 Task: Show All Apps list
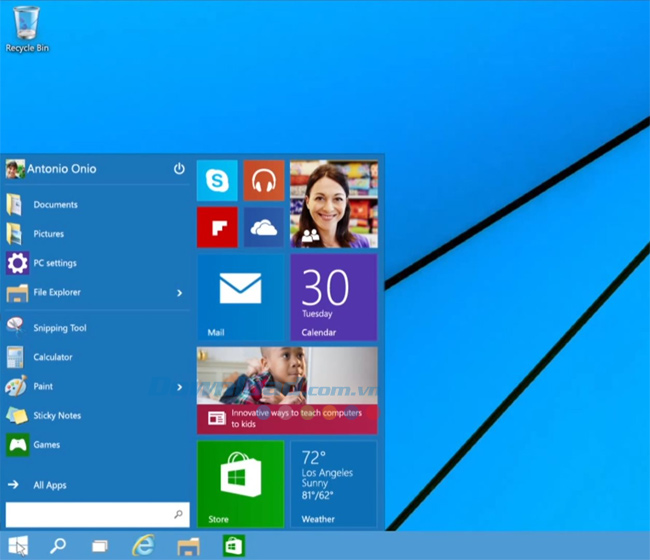(x=49, y=485)
